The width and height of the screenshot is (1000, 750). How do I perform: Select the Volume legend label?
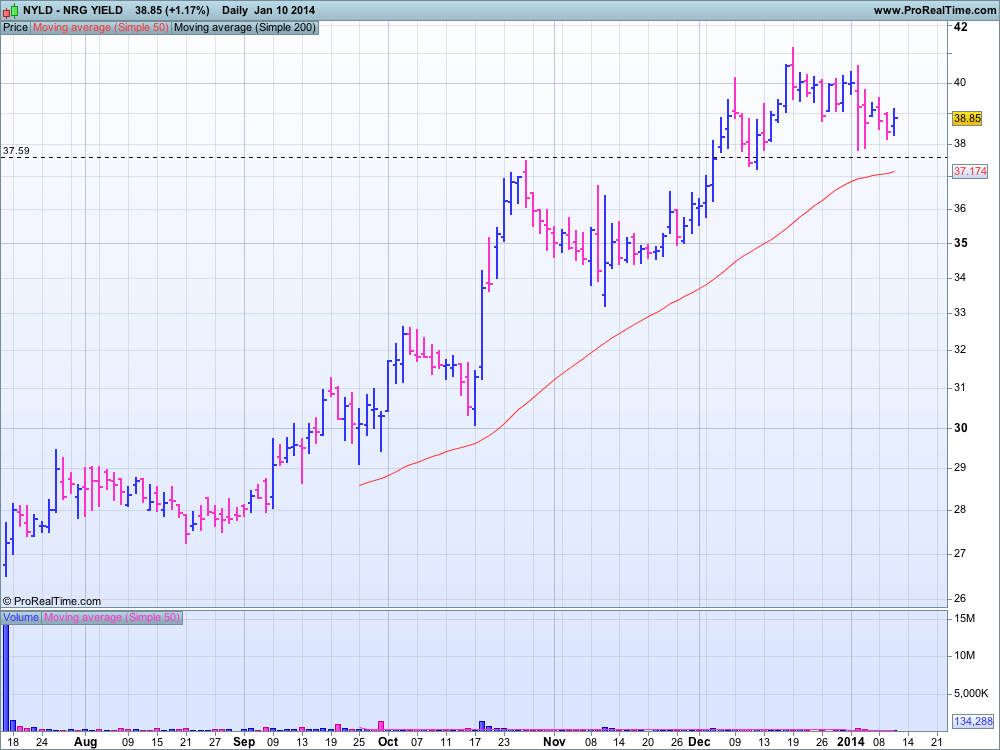[x=21, y=617]
